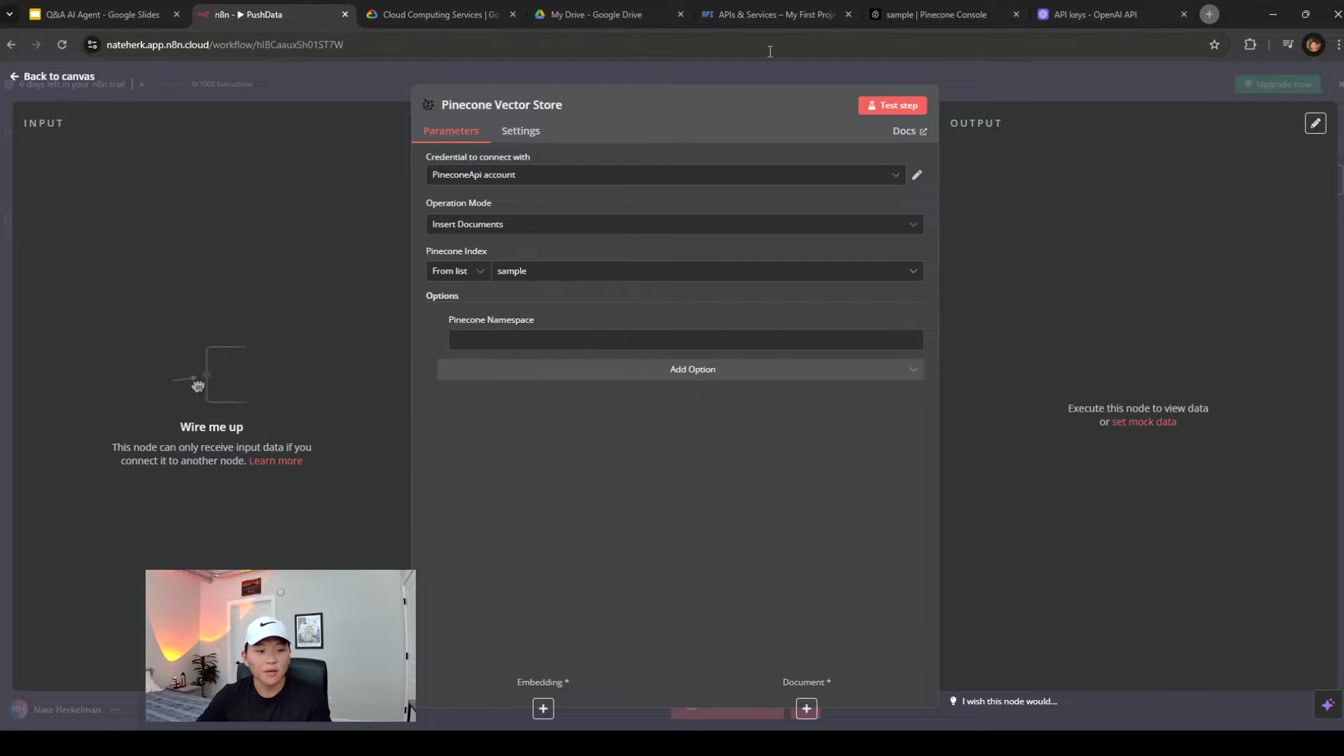Open the PineconeApi account credential dropdown
Image resolution: width=1344 pixels, height=756 pixels.
[x=666, y=175]
